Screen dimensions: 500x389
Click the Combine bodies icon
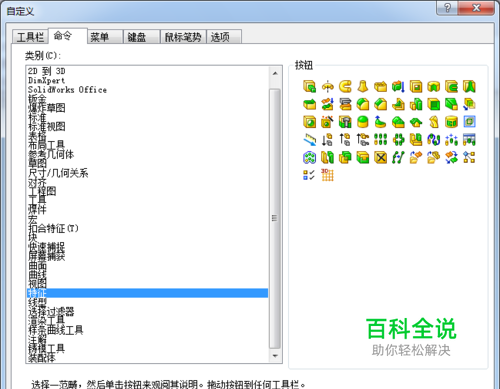click(x=345, y=157)
